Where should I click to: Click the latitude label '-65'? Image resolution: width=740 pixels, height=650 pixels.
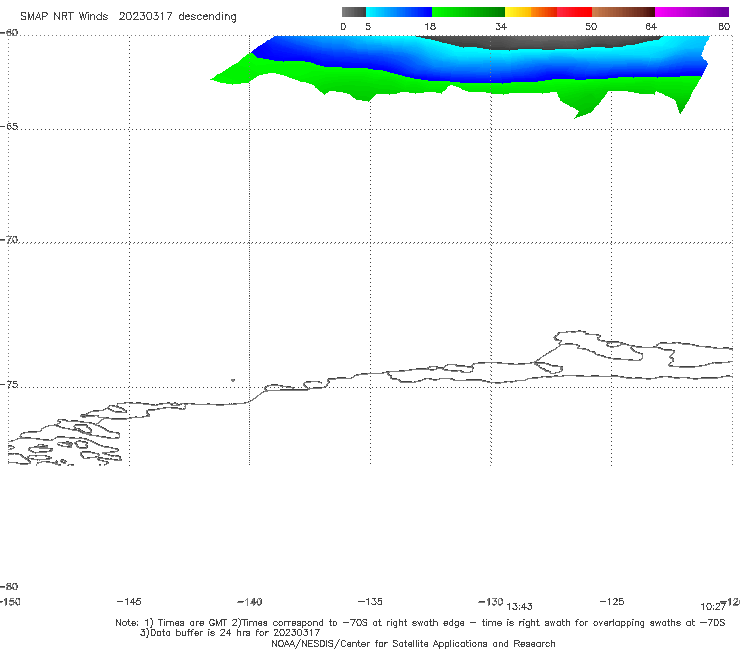pos(9,127)
